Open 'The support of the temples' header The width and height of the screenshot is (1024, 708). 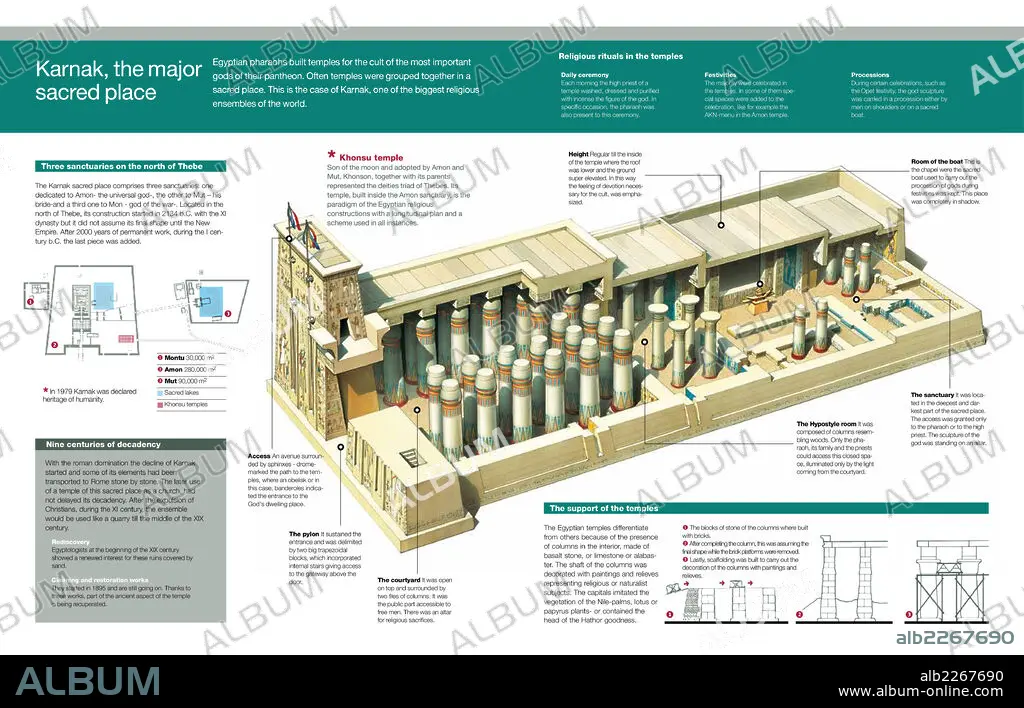coord(766,508)
